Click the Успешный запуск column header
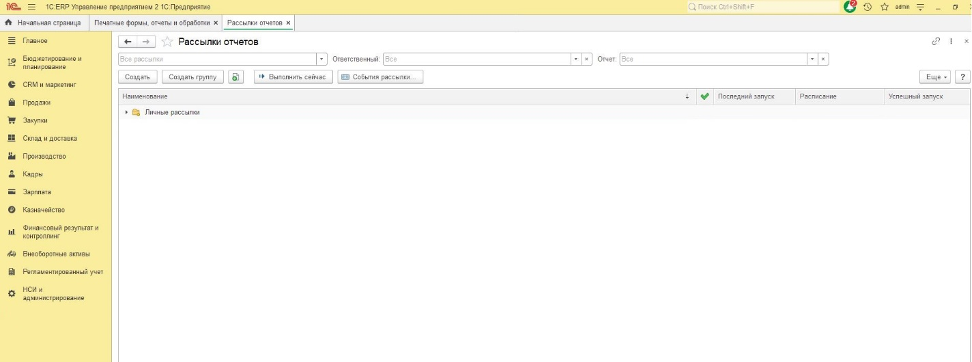This screenshot has width=972, height=362. click(x=927, y=97)
